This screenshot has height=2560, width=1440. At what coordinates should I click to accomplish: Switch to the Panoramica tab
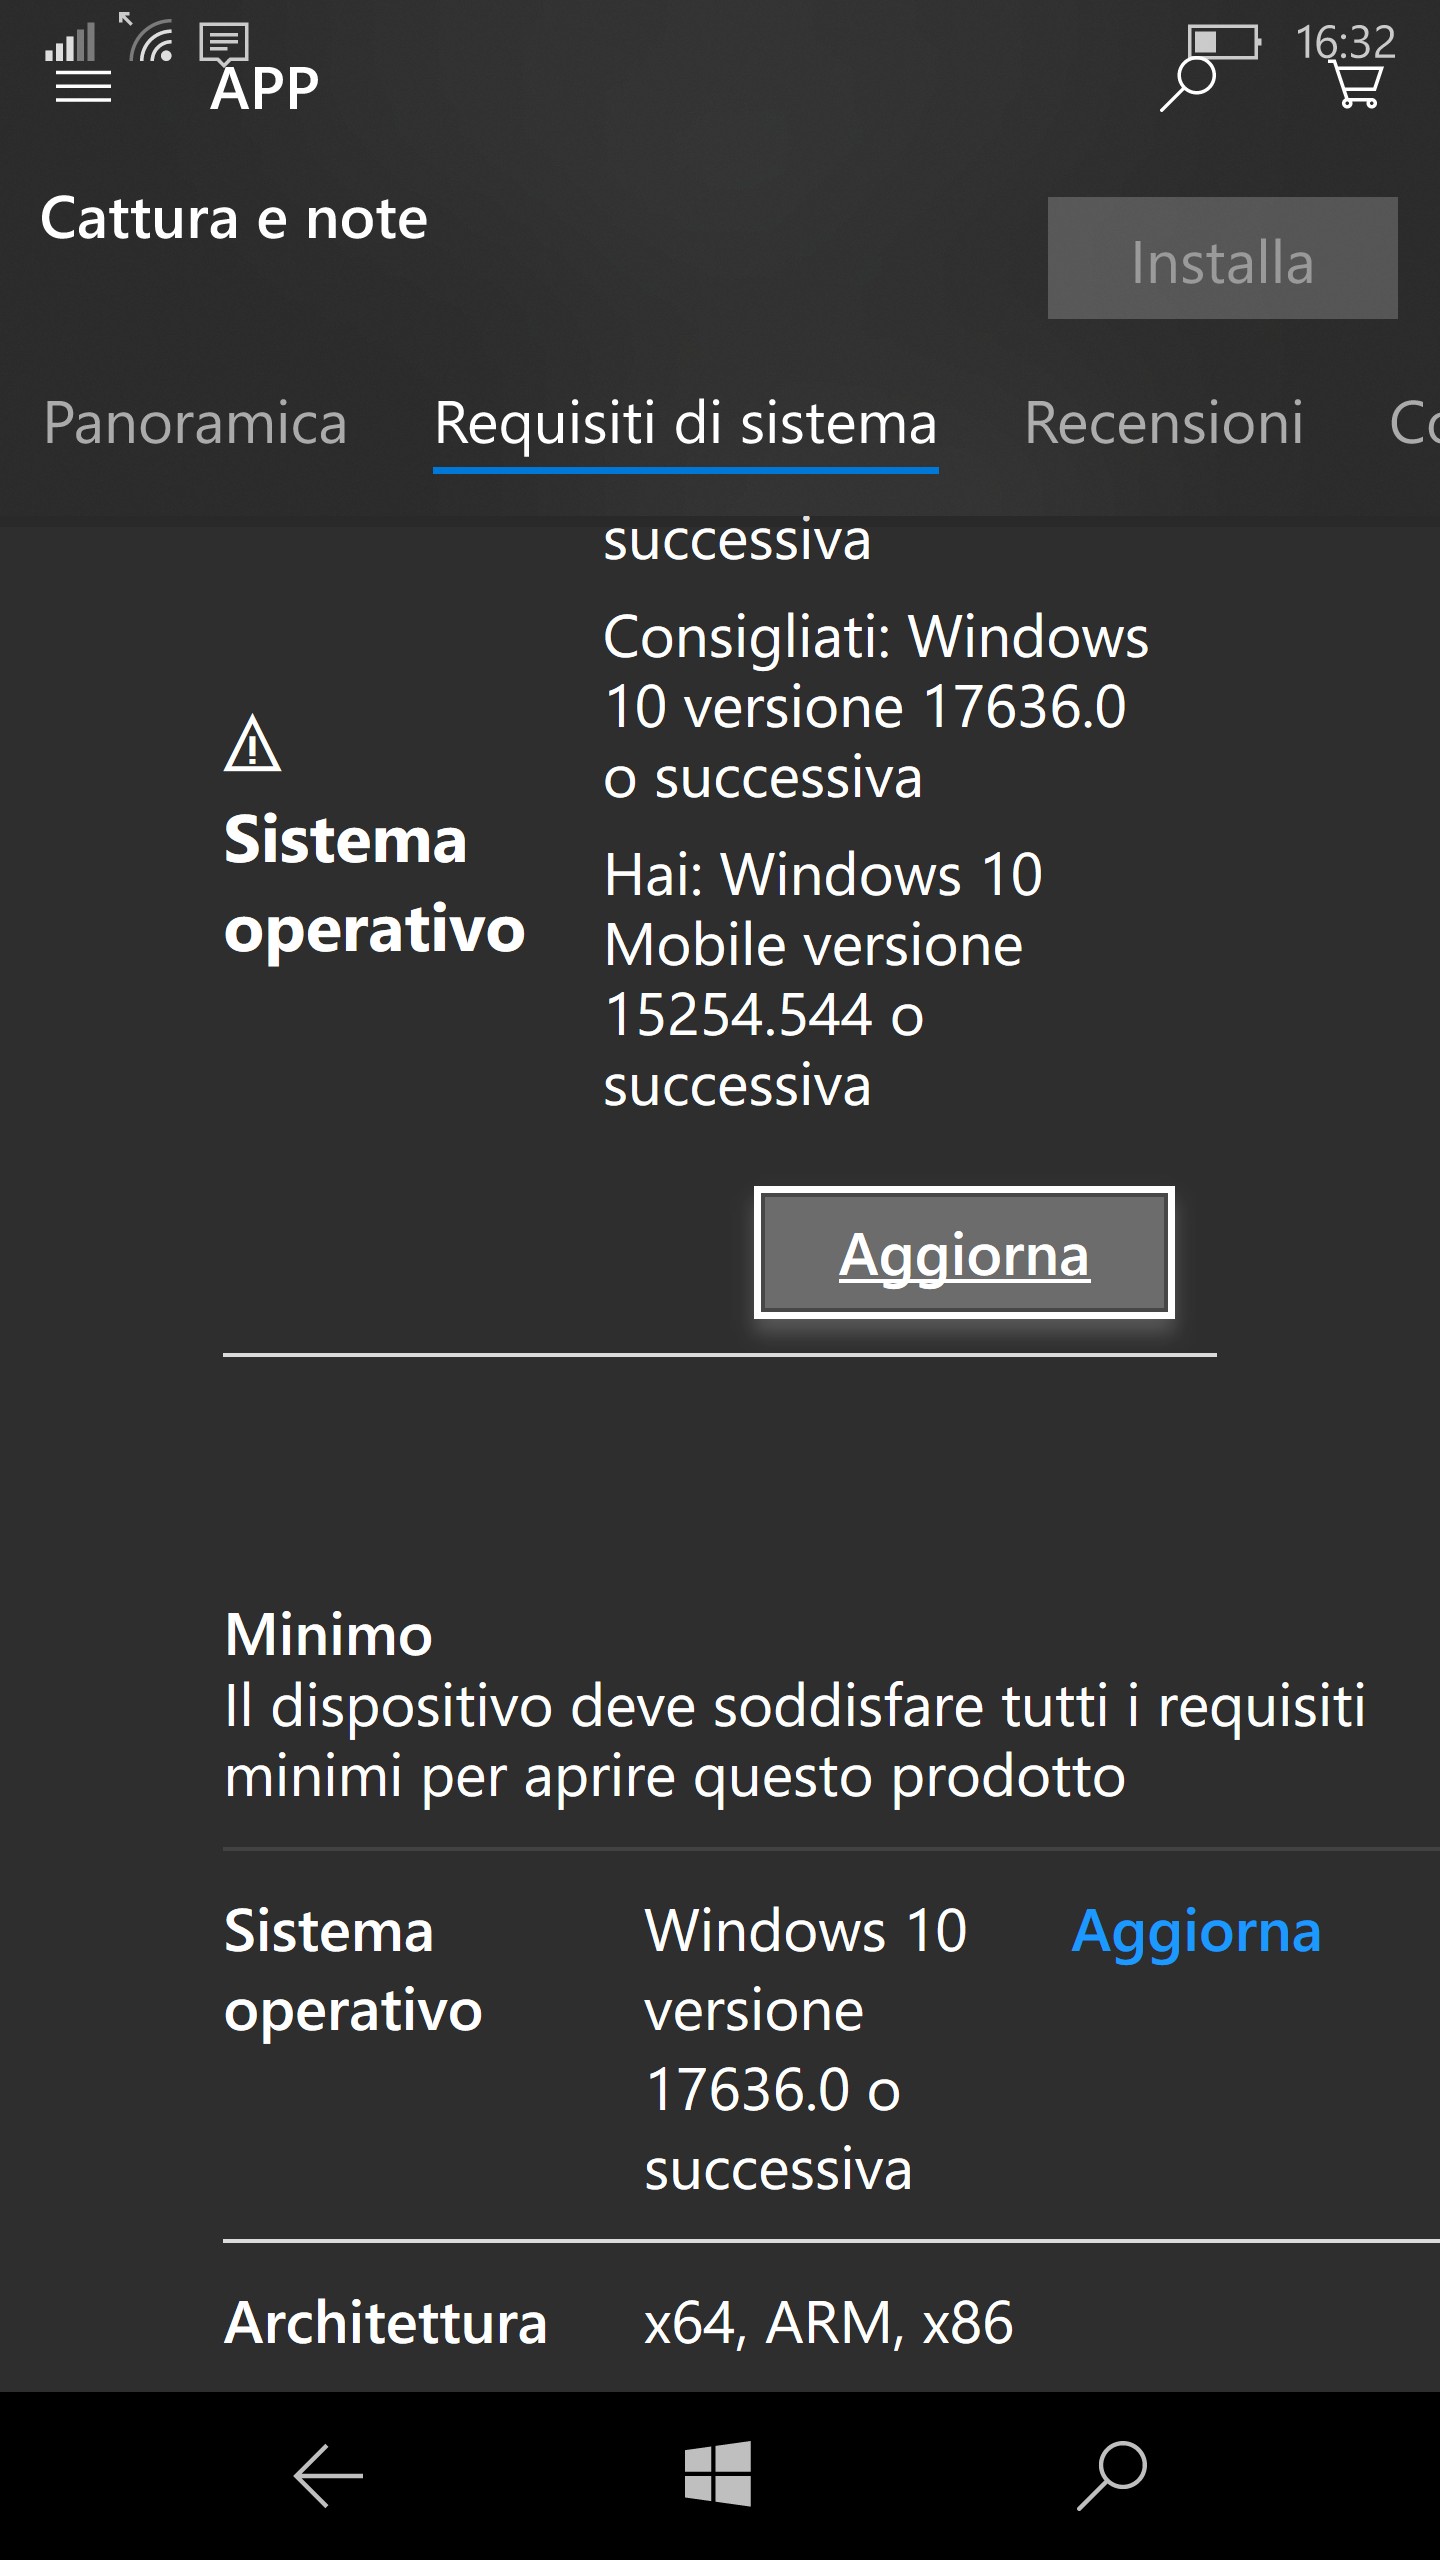[x=195, y=423]
